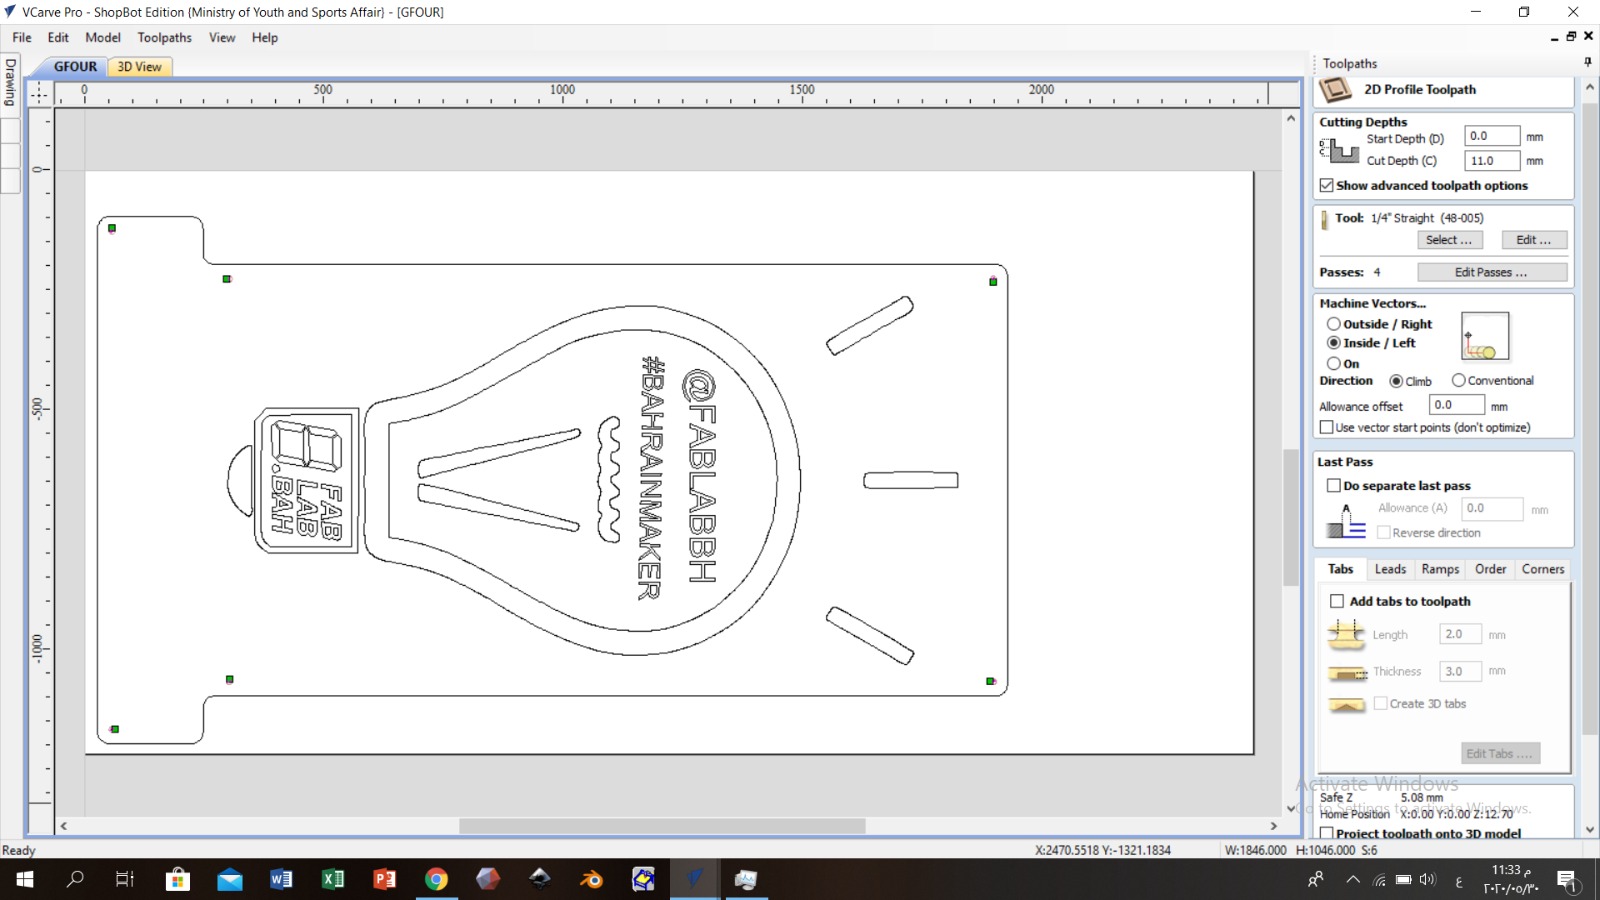Open the Ramps tab
This screenshot has width=1600, height=900.
tap(1440, 569)
